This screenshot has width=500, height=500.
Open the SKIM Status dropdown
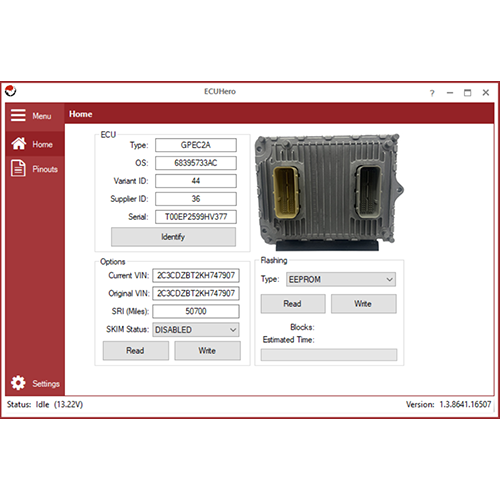click(196, 330)
